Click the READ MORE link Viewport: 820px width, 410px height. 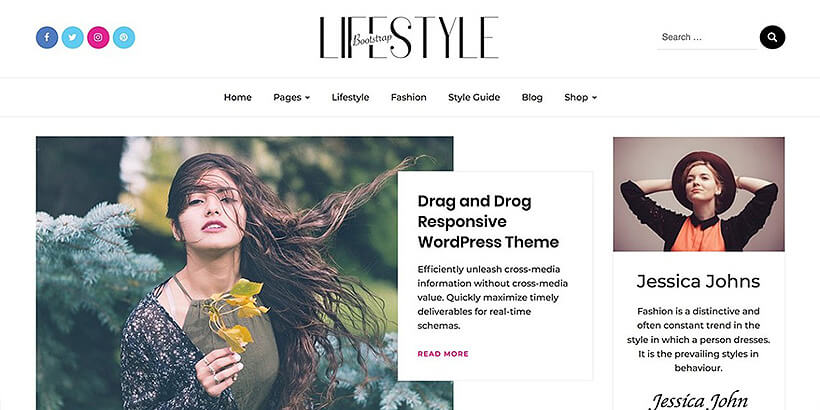pos(443,354)
